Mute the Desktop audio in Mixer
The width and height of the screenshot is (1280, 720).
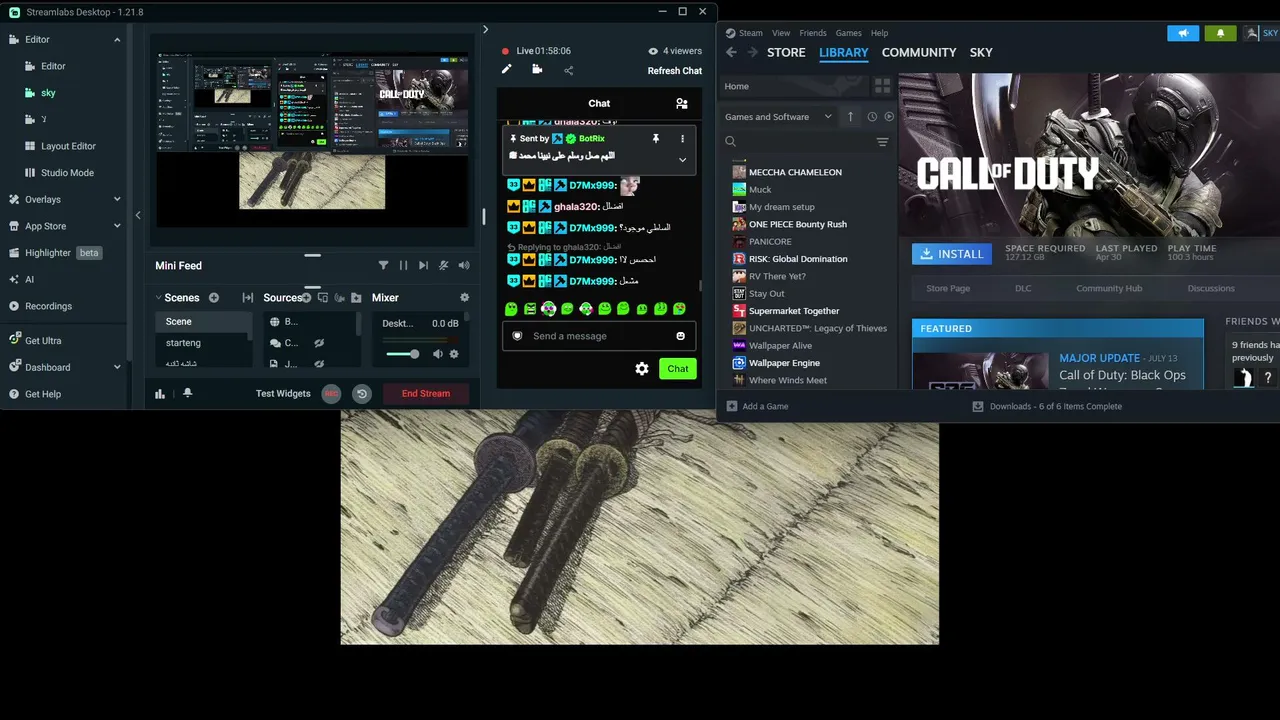[x=438, y=354]
